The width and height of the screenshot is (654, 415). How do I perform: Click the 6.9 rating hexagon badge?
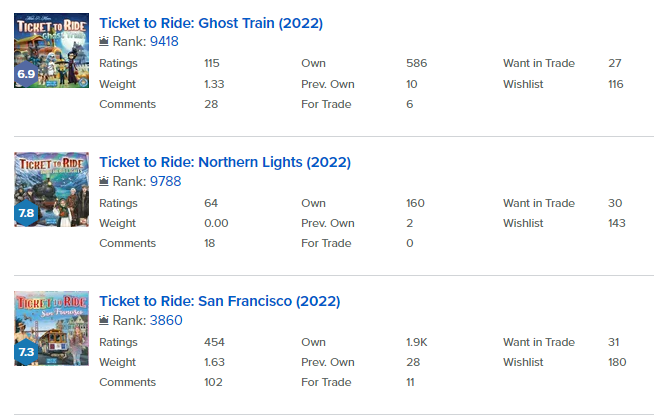coord(26,74)
